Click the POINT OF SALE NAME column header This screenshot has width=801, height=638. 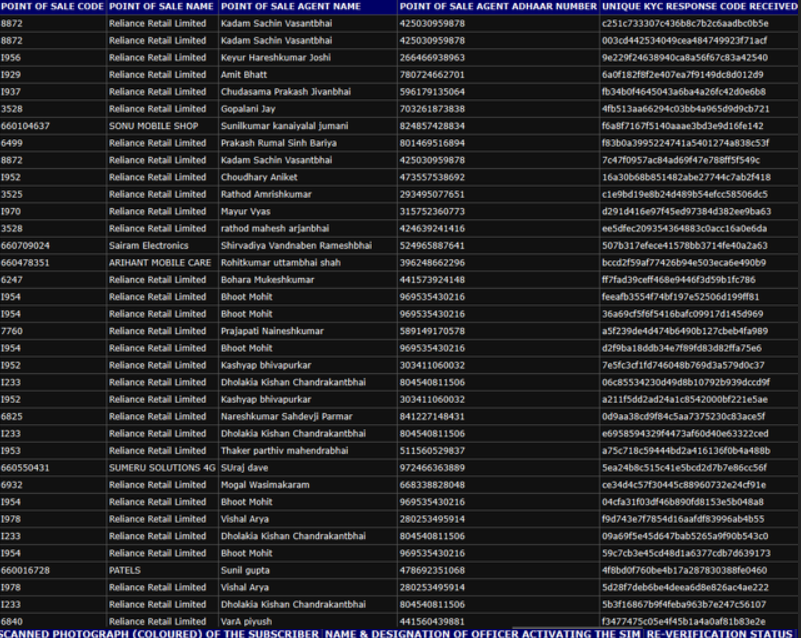pos(161,6)
